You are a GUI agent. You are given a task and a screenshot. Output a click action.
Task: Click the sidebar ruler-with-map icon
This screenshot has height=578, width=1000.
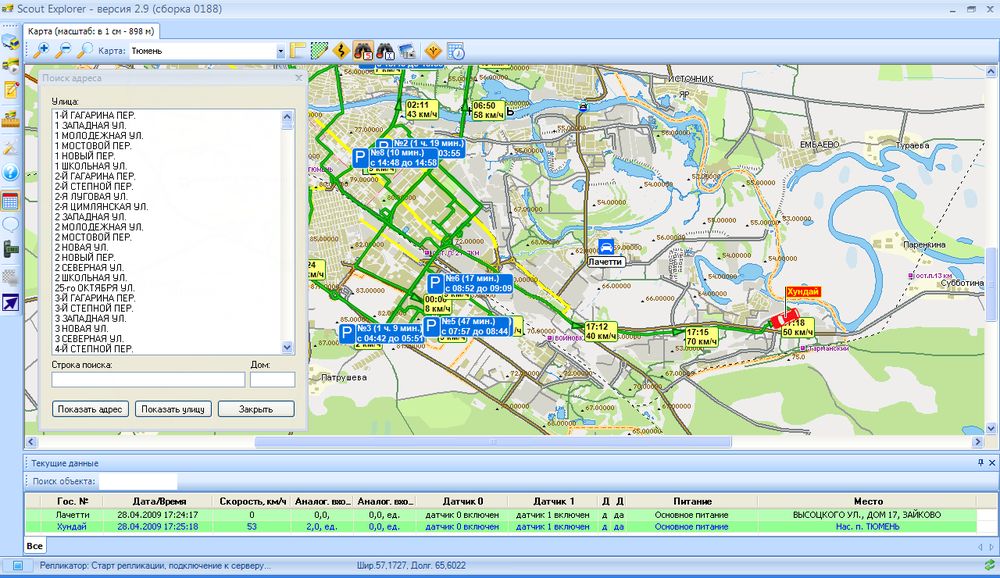[11, 119]
